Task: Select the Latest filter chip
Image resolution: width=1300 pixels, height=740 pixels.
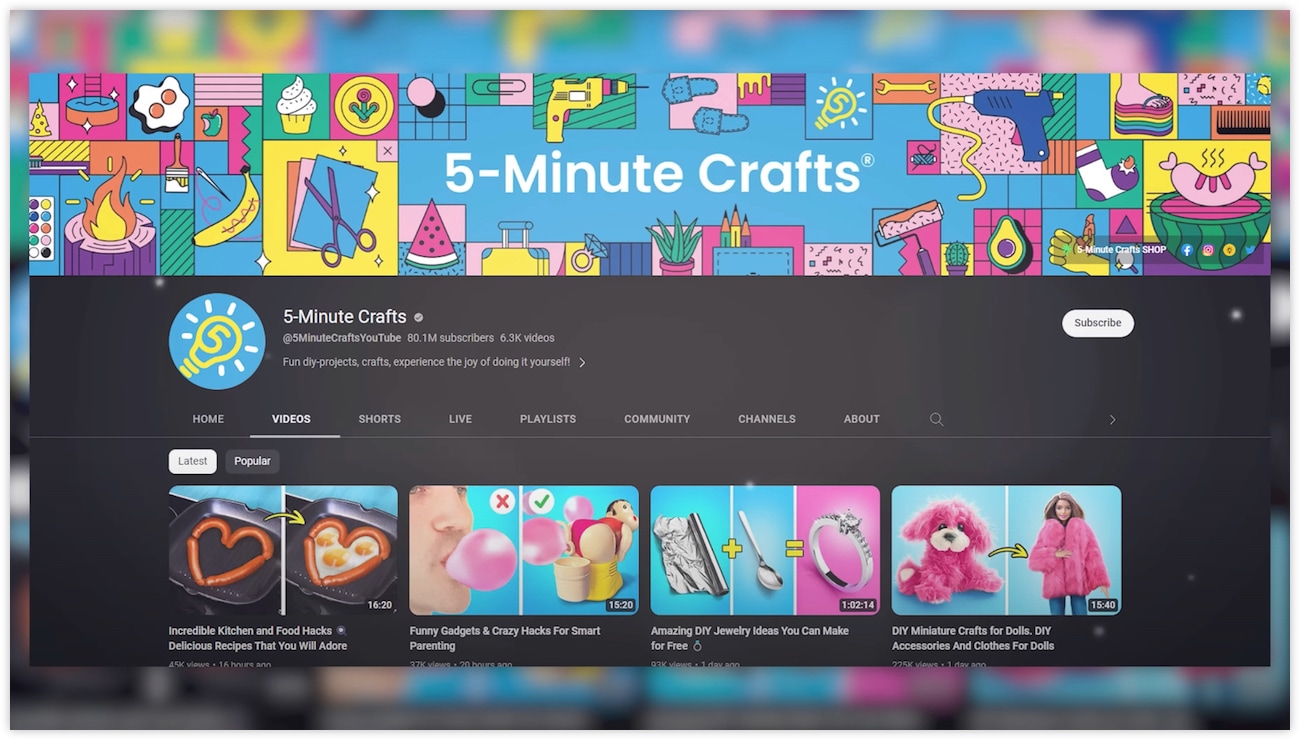Action: pyautogui.click(x=193, y=461)
